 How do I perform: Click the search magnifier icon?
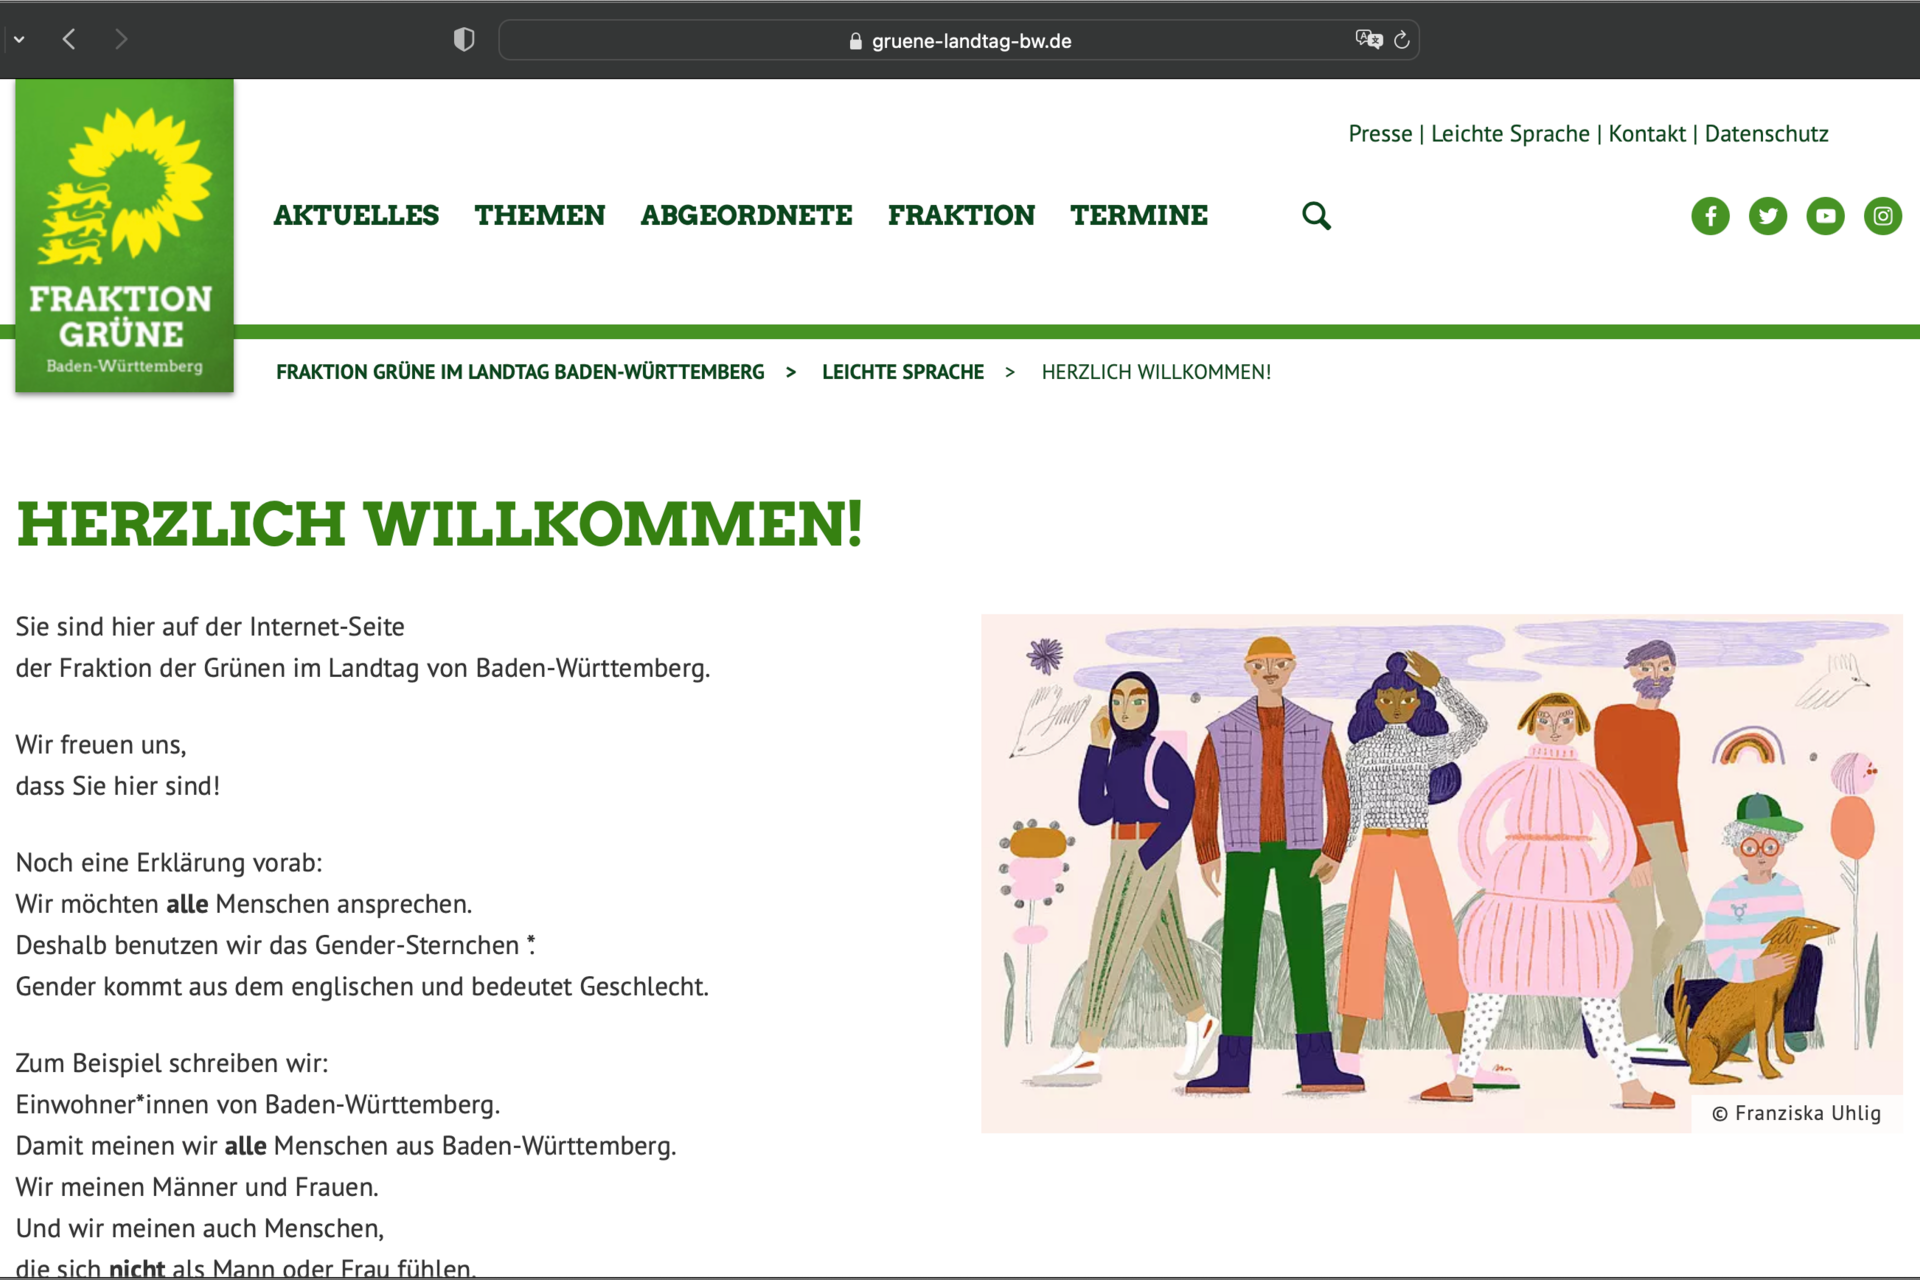tap(1316, 216)
